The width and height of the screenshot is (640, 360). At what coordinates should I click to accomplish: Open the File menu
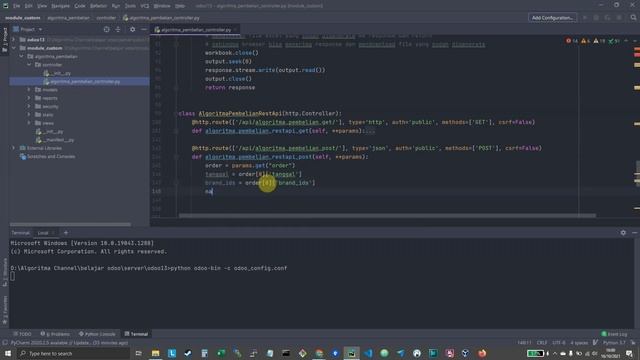(x=16, y=6)
